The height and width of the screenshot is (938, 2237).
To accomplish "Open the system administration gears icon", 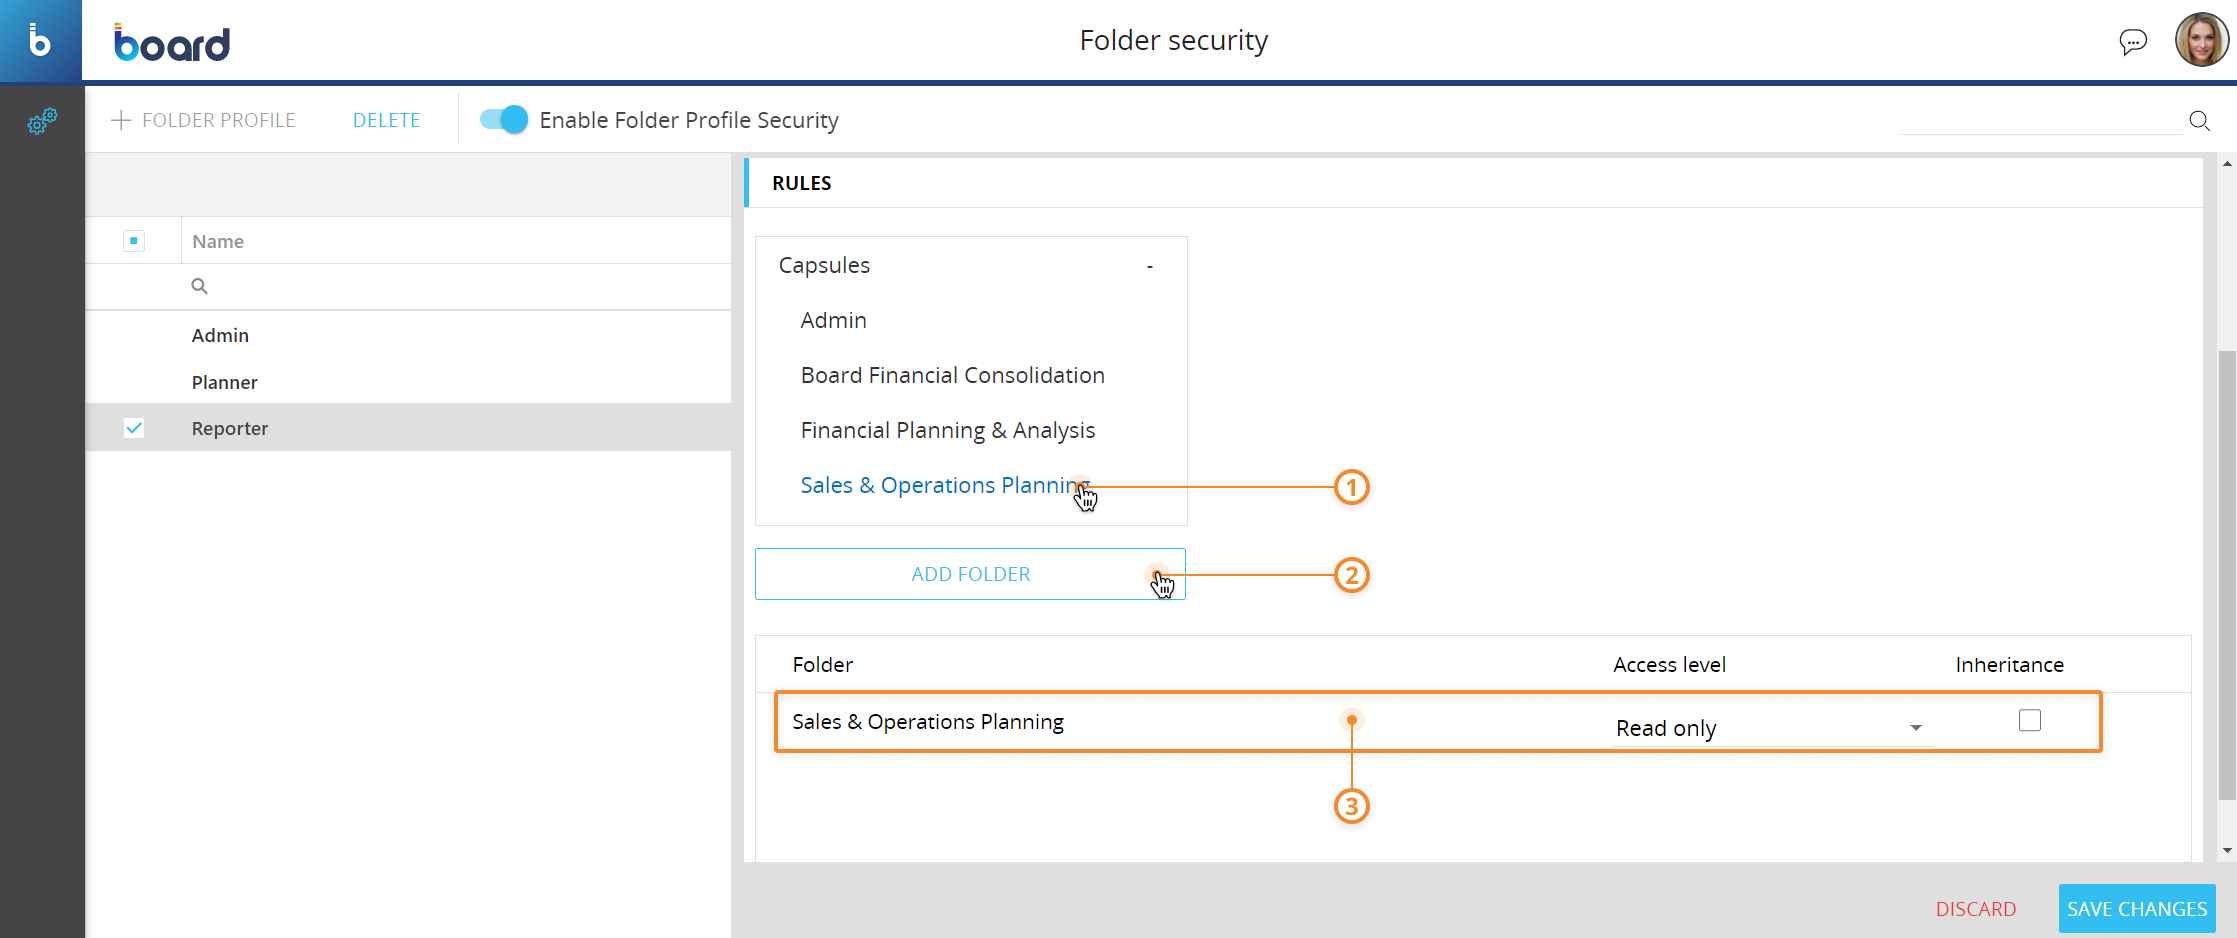I will (x=42, y=122).
